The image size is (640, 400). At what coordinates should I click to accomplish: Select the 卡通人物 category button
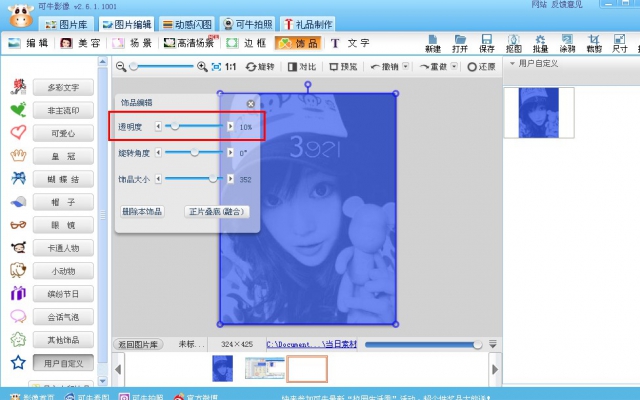point(63,248)
